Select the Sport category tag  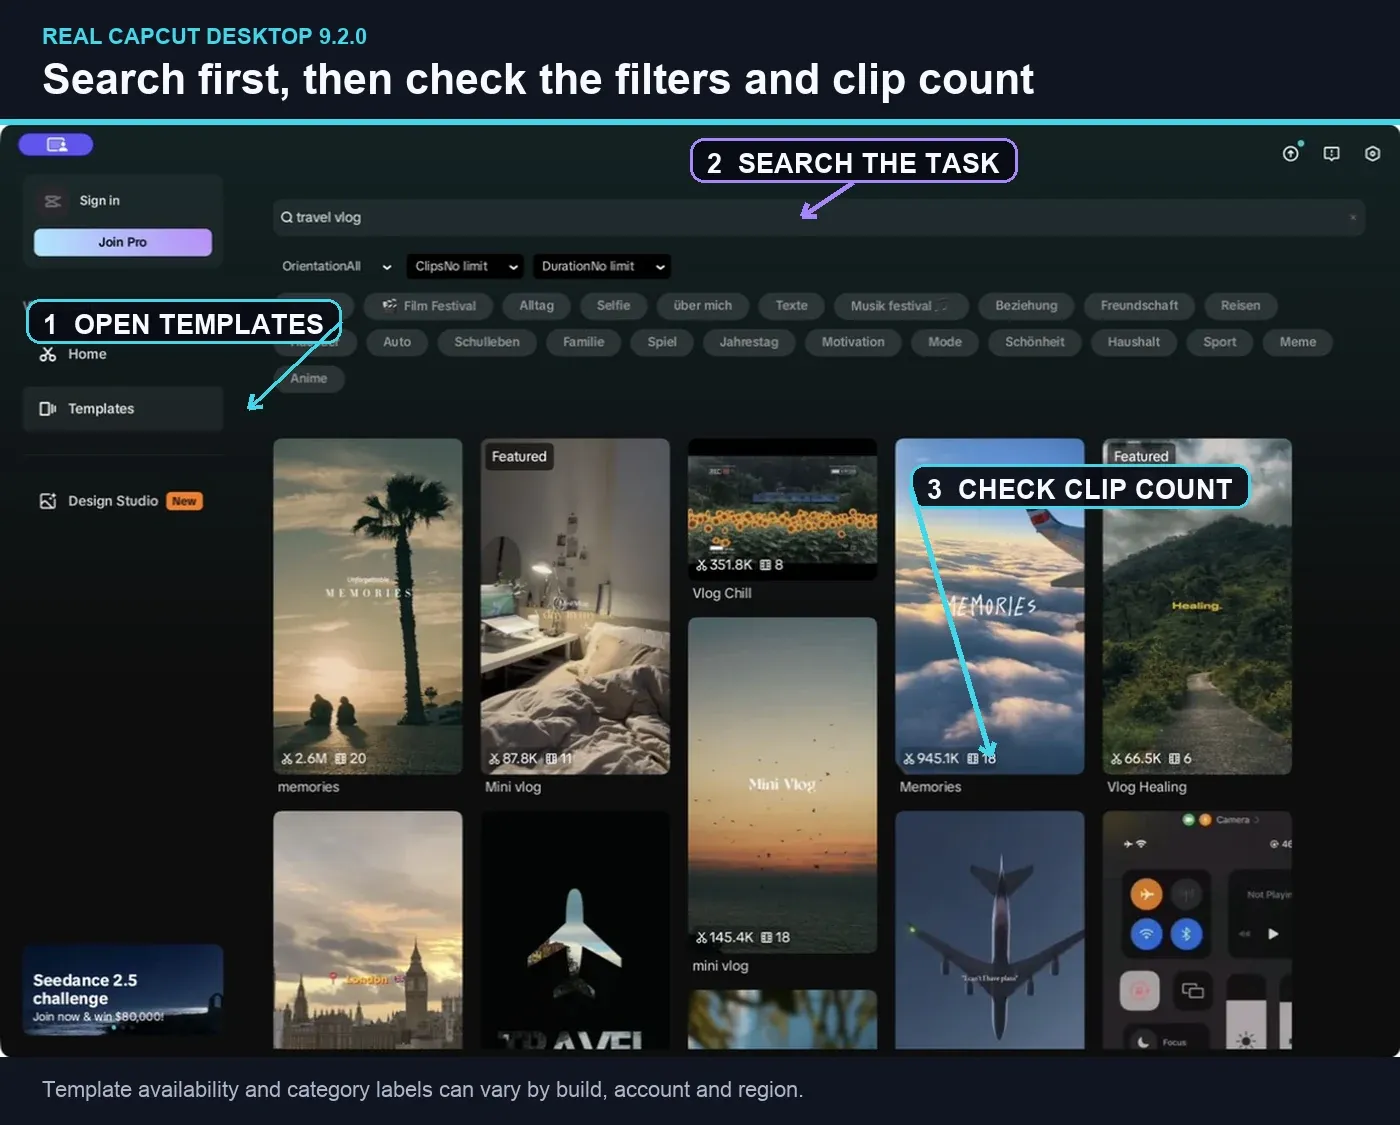[1220, 342]
